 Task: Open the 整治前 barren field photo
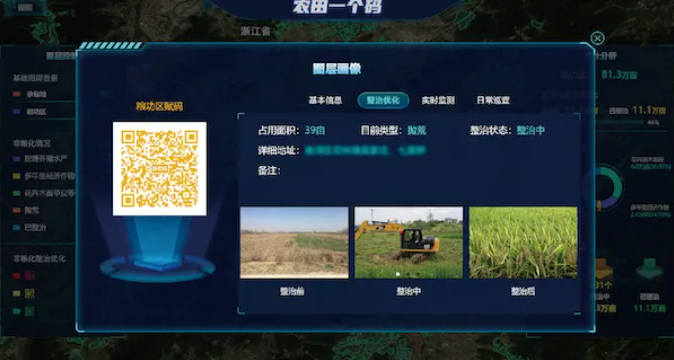click(294, 243)
